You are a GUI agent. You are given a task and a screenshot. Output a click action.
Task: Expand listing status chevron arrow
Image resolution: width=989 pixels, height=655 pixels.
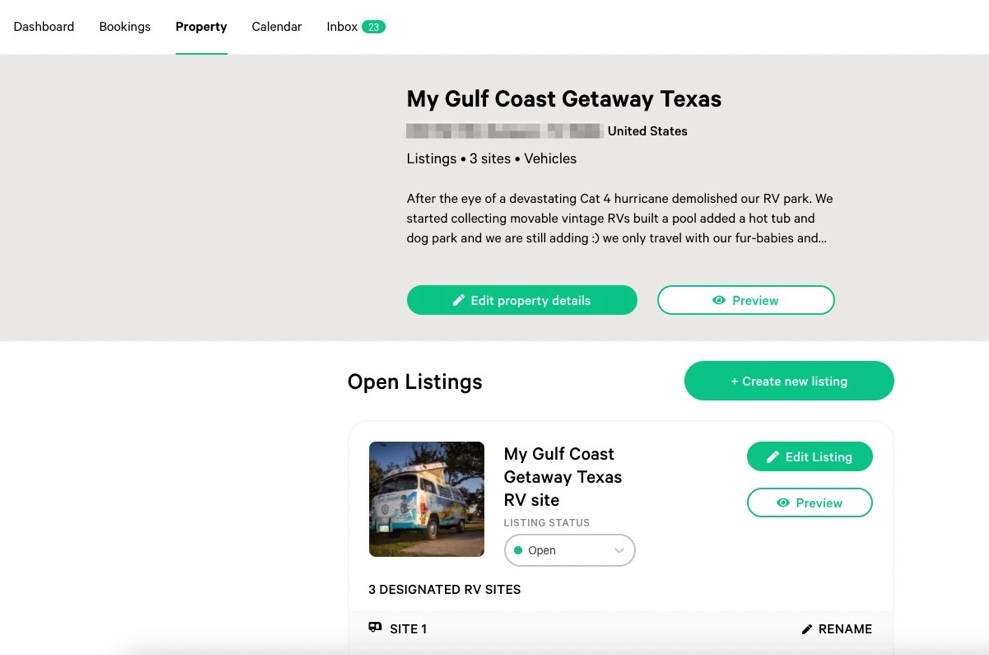tap(619, 550)
